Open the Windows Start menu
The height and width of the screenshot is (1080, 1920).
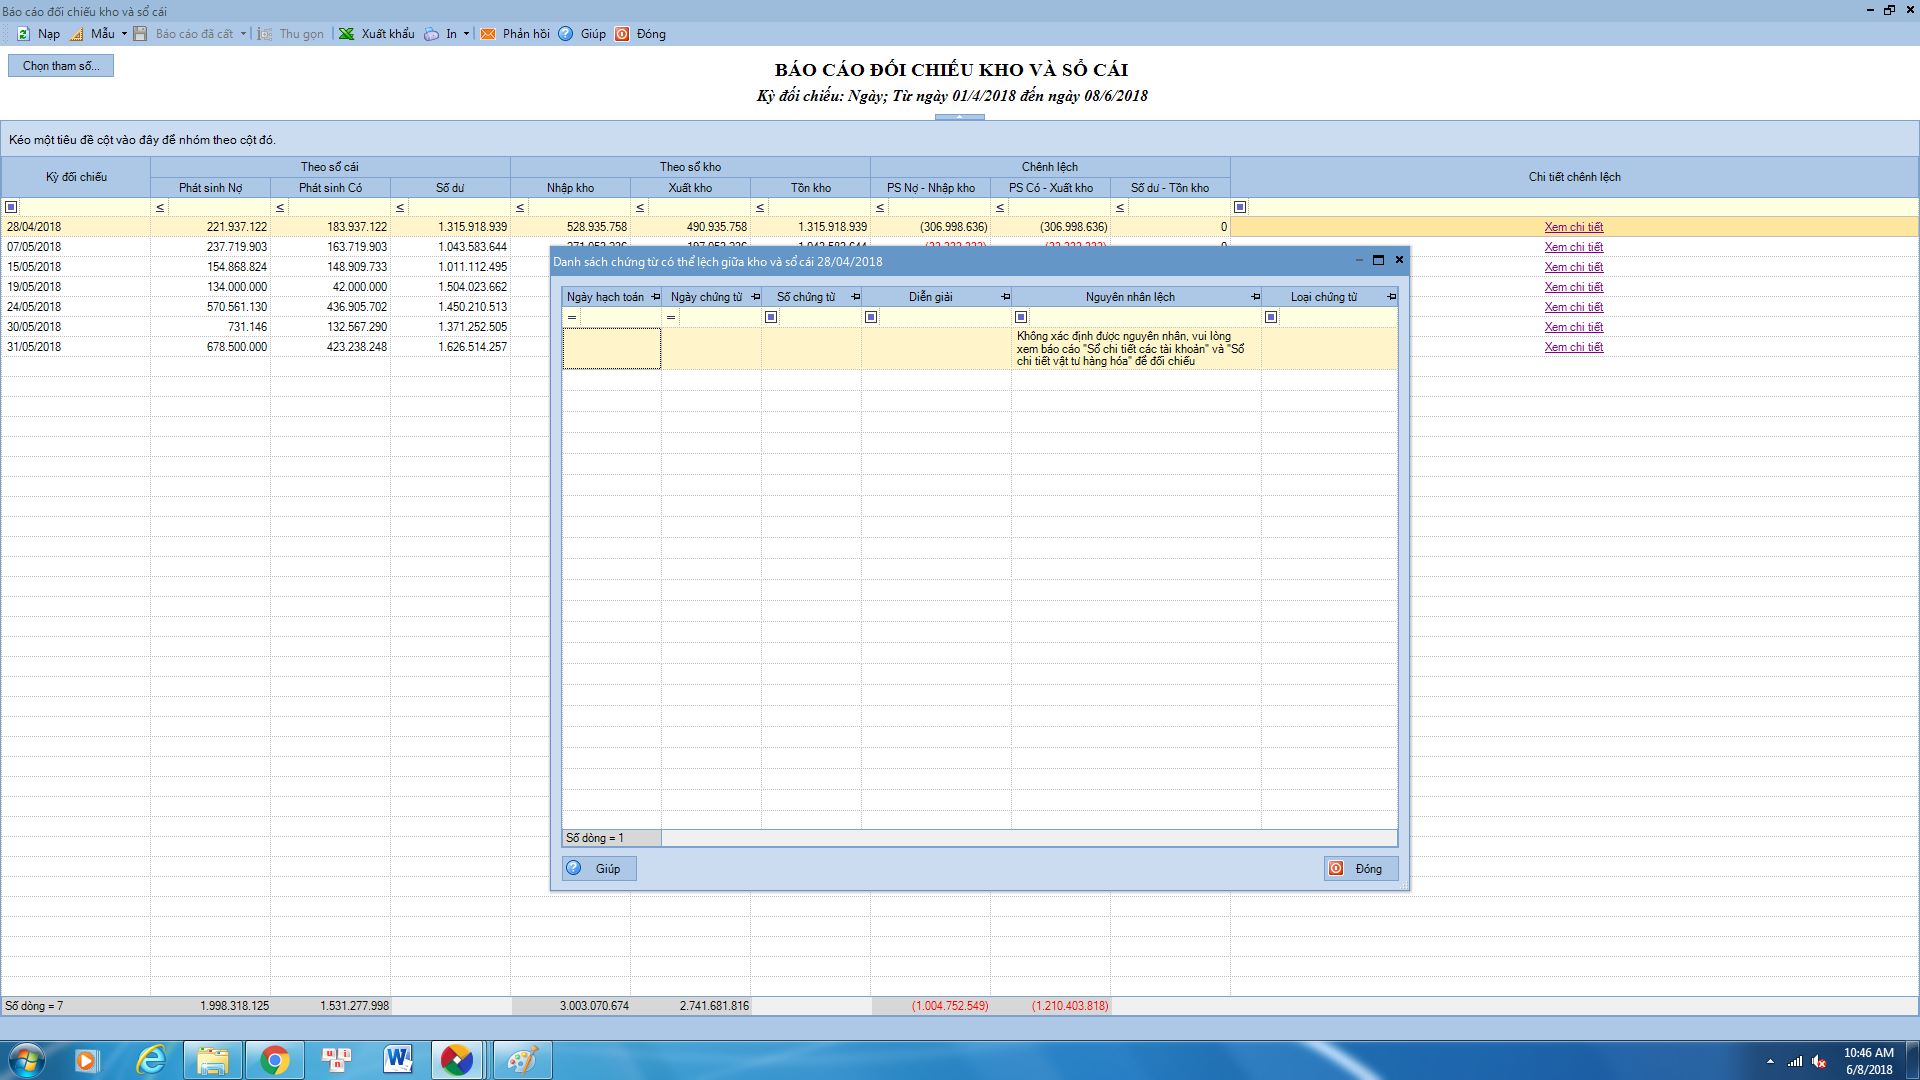[26, 1060]
